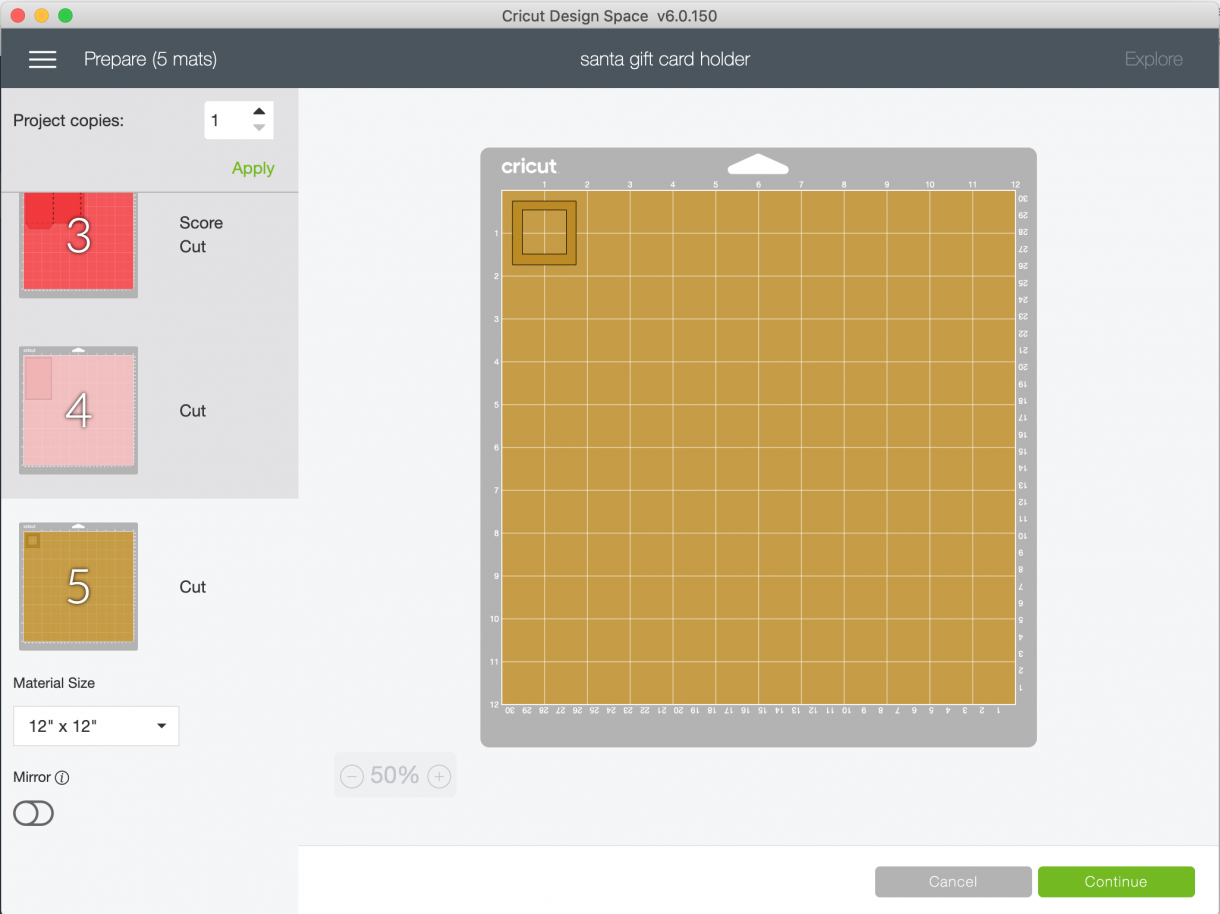Open the hamburger menu icon

(42, 59)
